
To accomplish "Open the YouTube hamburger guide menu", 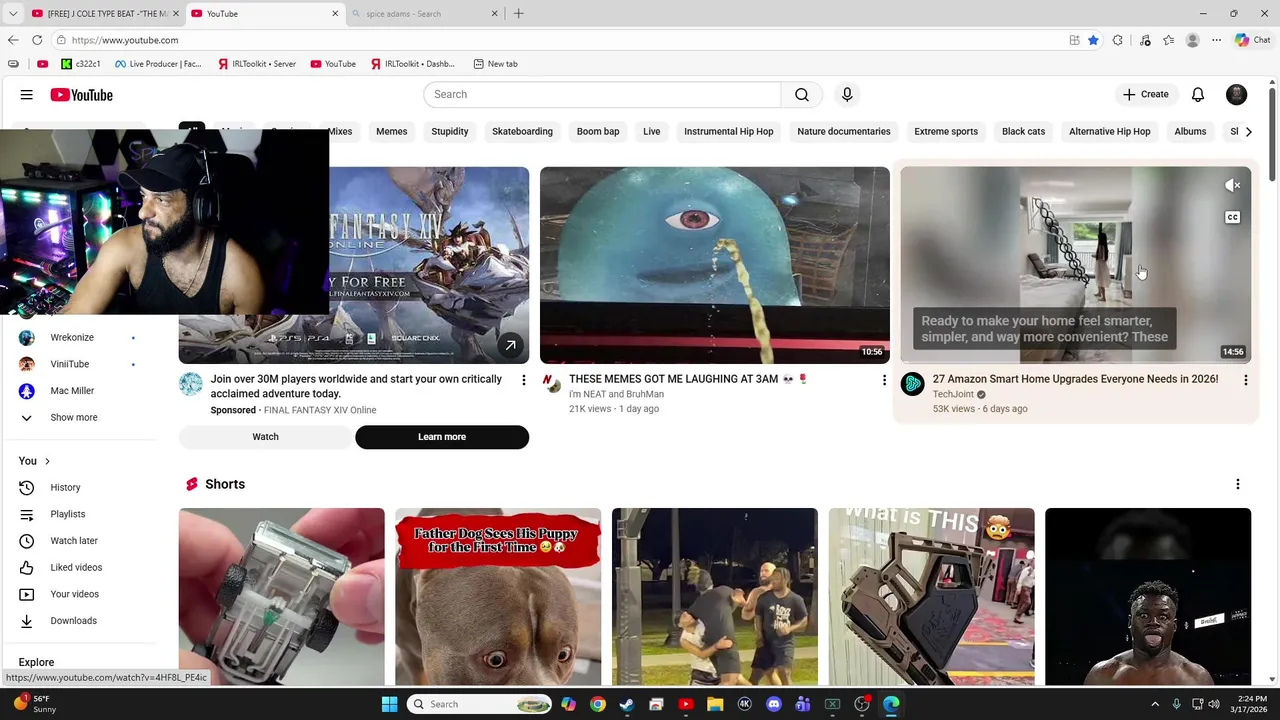I will click(27, 95).
